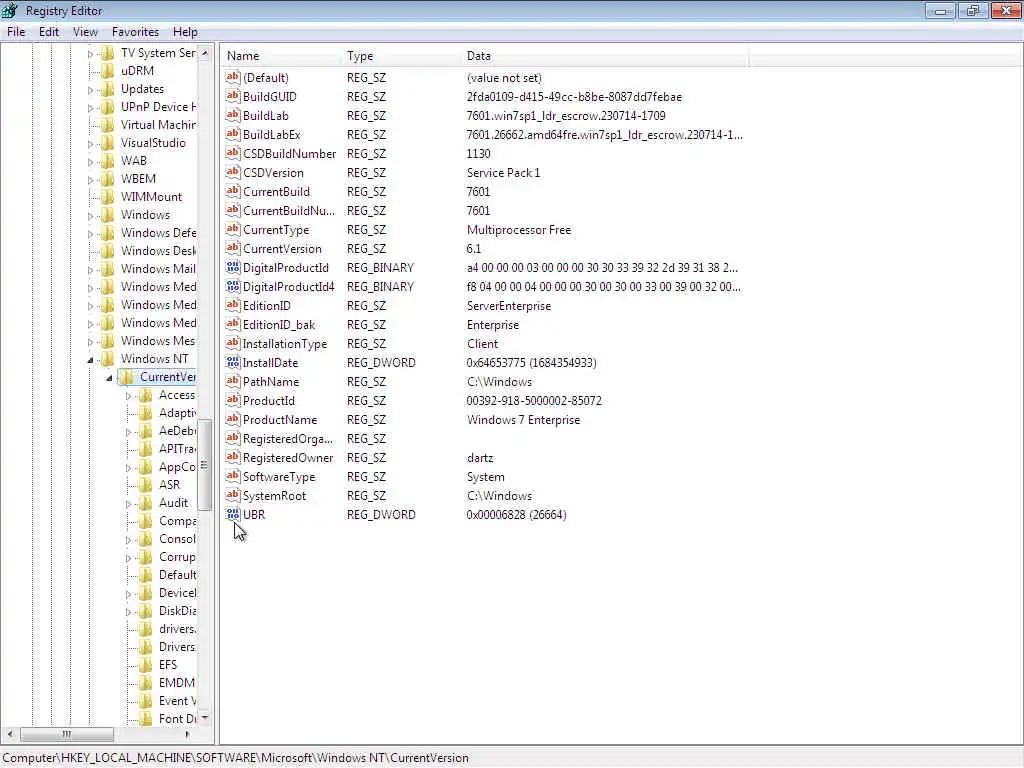Viewport: 1024px width, 768px height.
Task: Click the folder icon of VisualStudio key
Action: (x=108, y=142)
